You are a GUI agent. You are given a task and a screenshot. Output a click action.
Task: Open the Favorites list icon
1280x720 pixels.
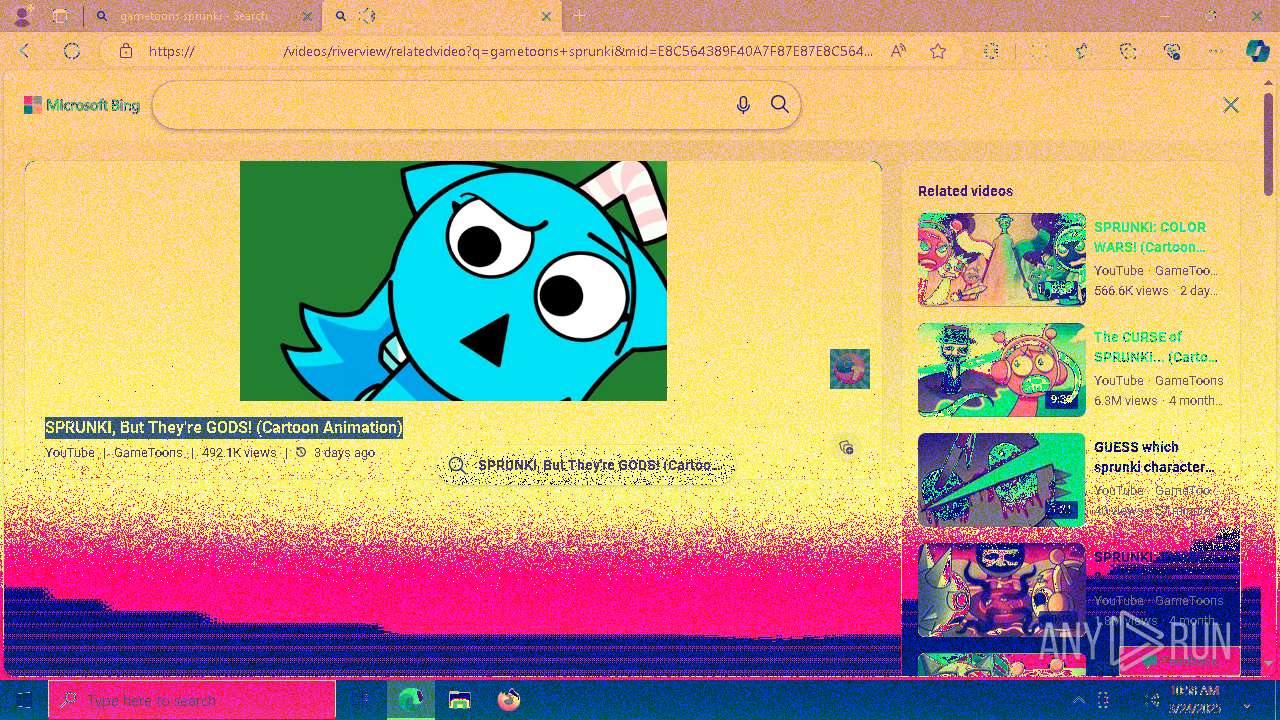(x=1083, y=51)
